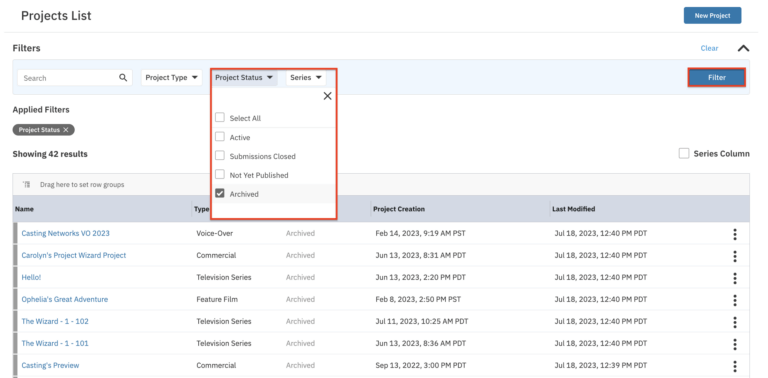Collapse the Filters section chevron
768x378 pixels.
(743, 48)
